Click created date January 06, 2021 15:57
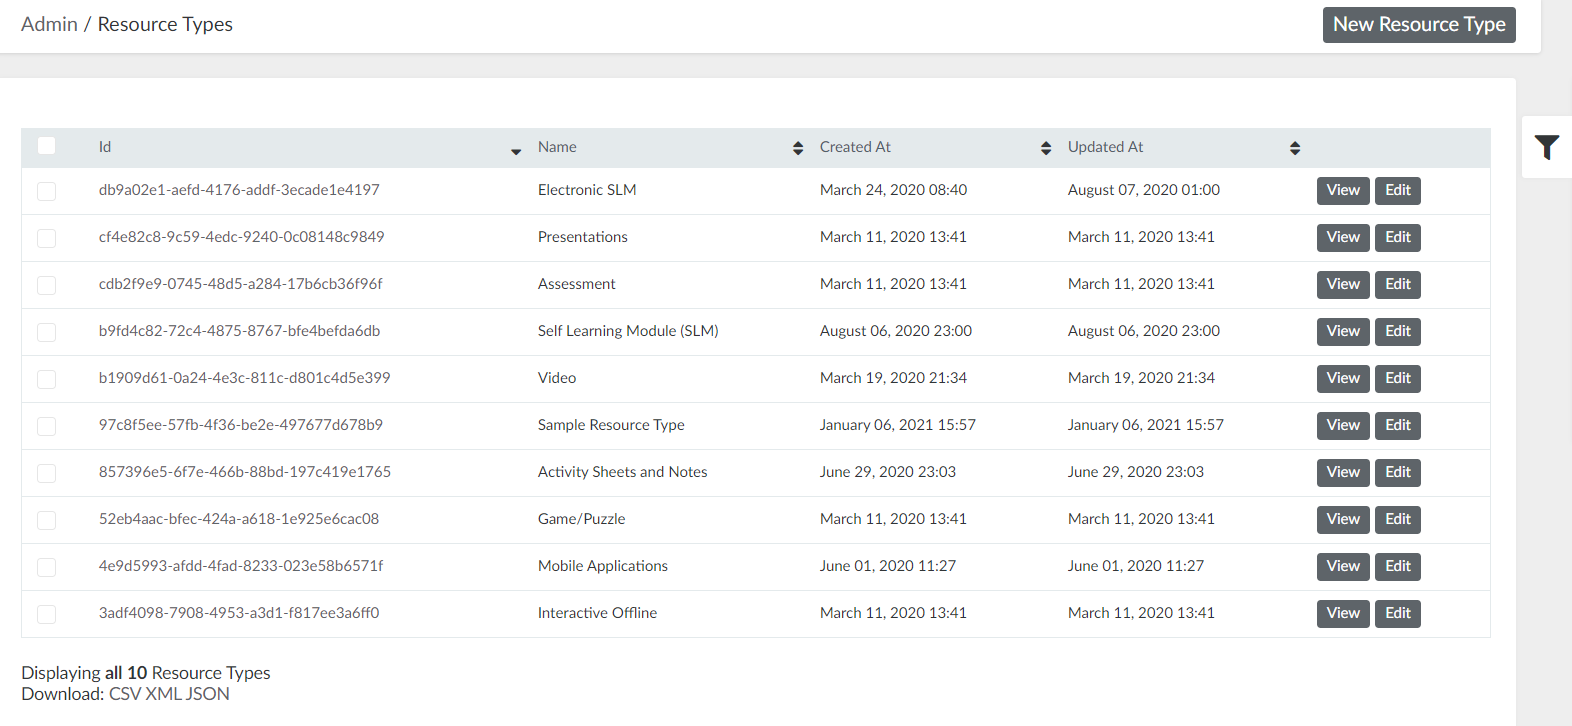Image resolution: width=1572 pixels, height=726 pixels. click(x=898, y=425)
